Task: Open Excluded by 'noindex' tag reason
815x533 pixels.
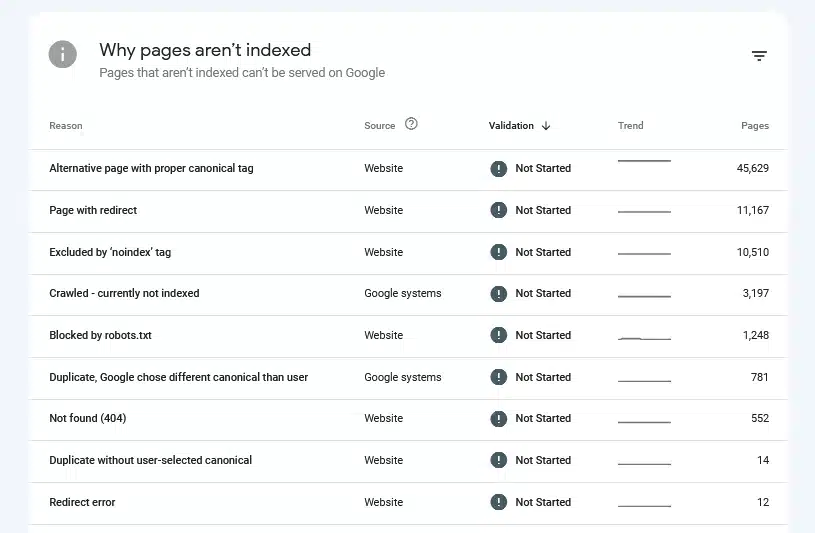Action: (x=110, y=252)
